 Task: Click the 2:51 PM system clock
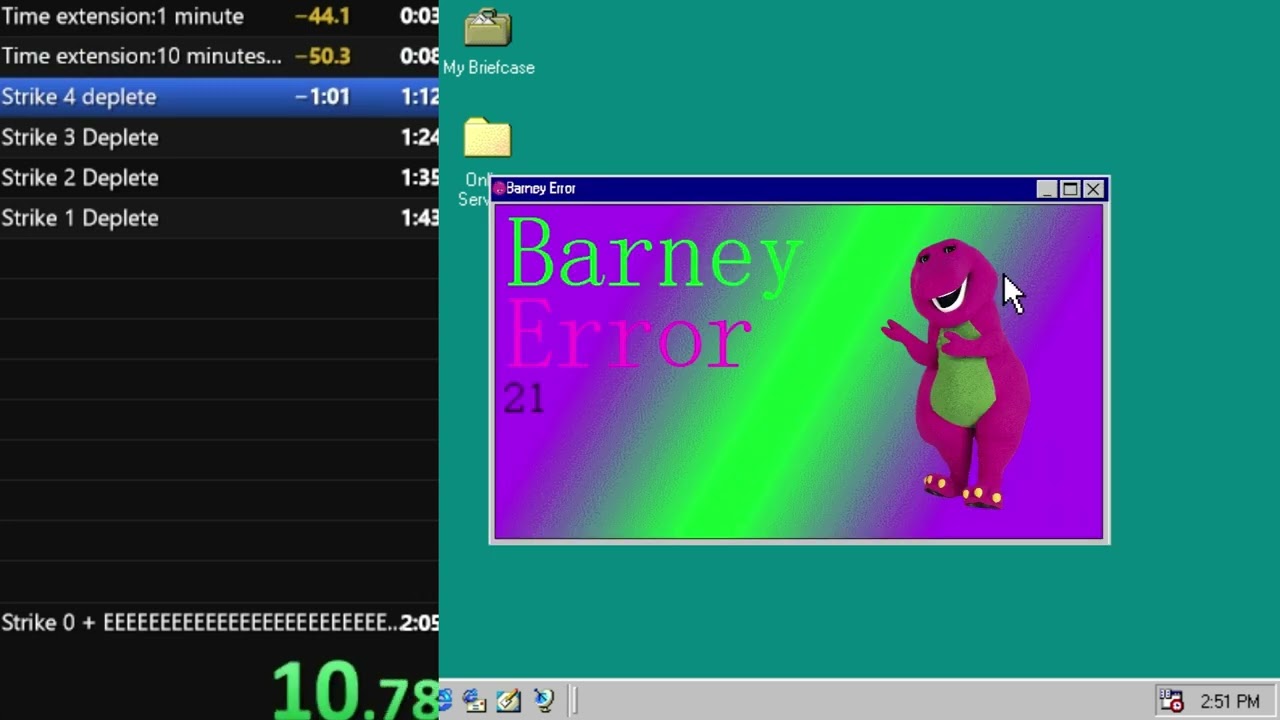1230,702
